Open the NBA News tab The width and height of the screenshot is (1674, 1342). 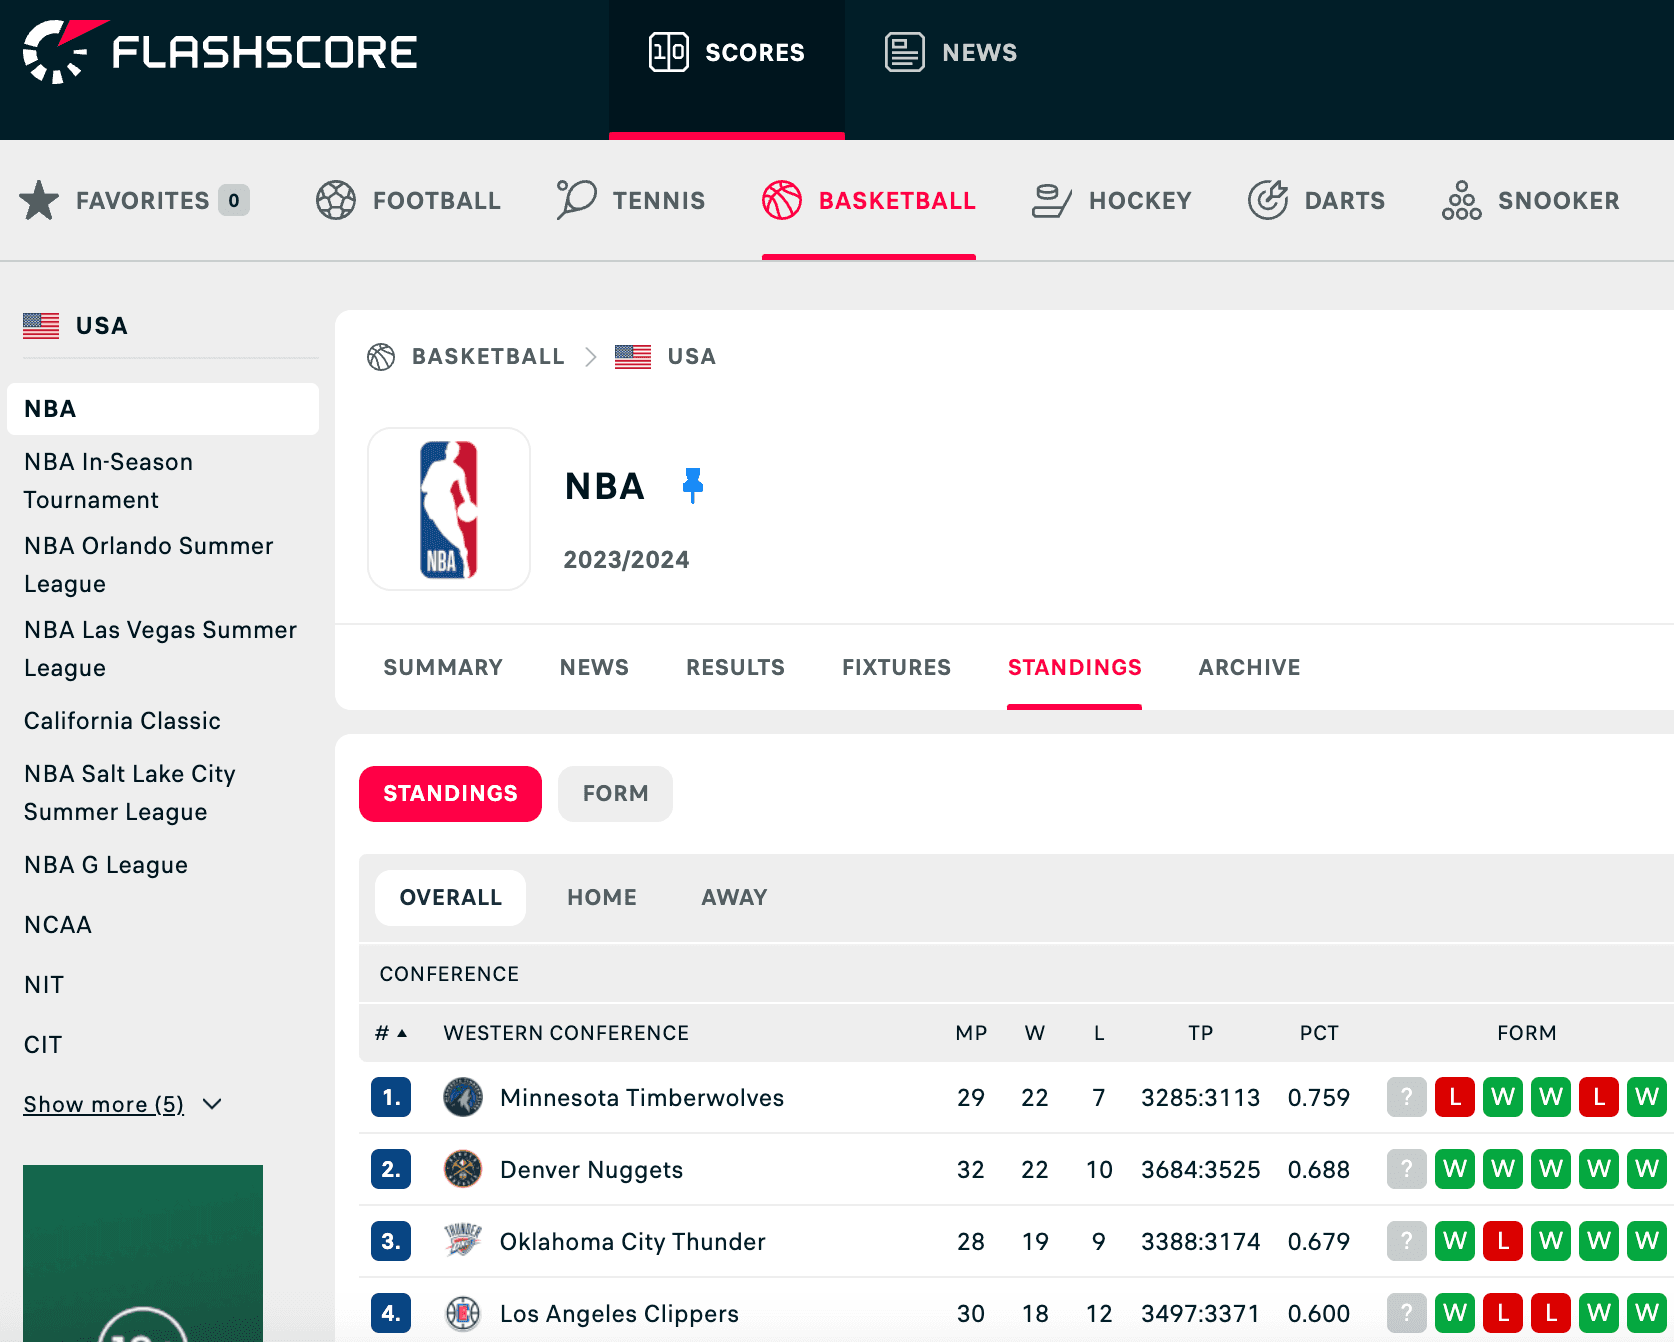594,667
